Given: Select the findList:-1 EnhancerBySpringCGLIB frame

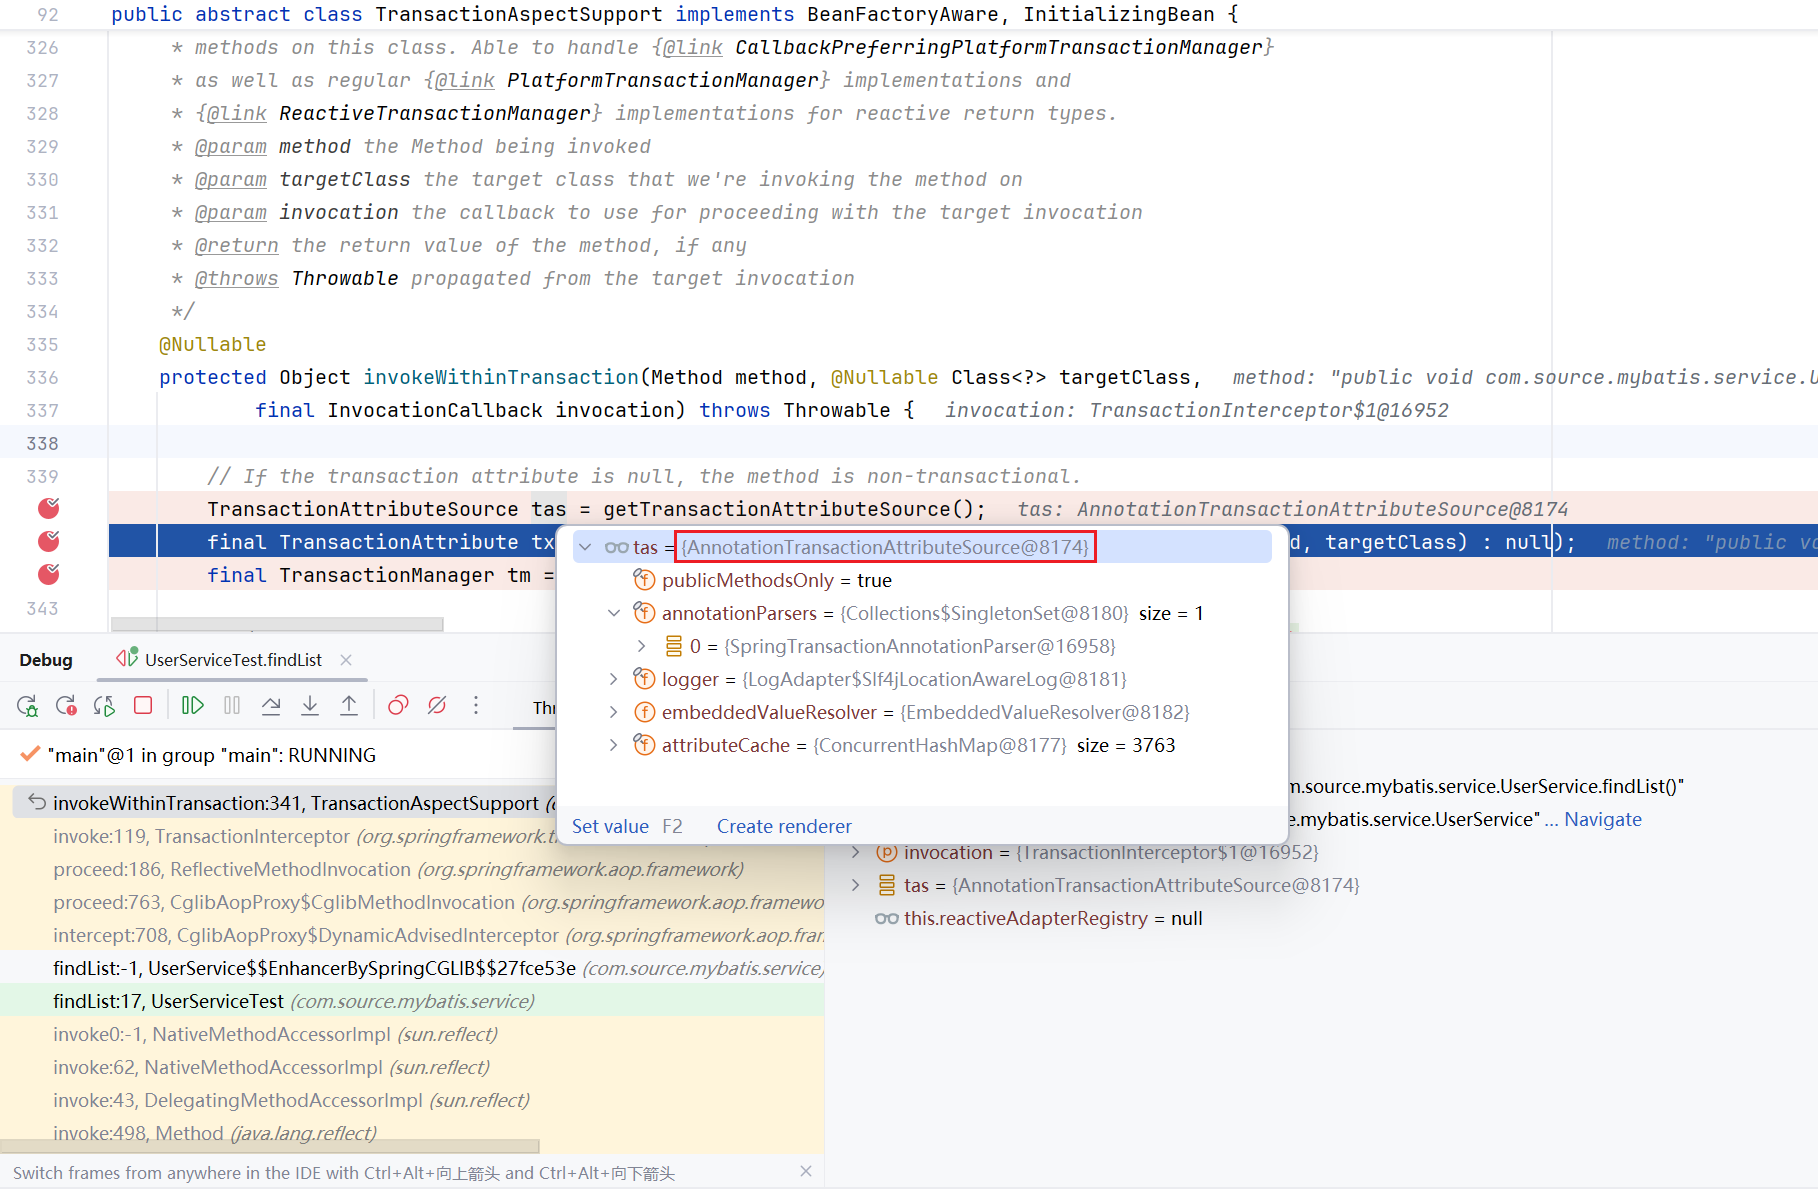Looking at the screenshot, I should click(x=412, y=968).
